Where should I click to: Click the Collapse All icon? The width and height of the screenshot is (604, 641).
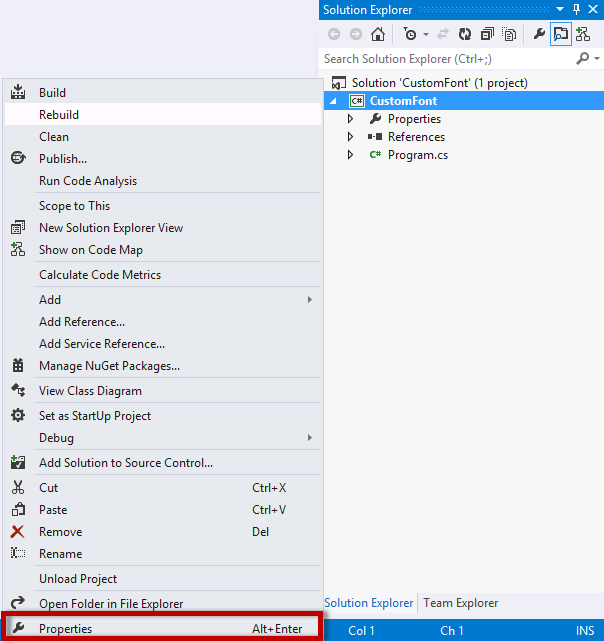coord(487,34)
